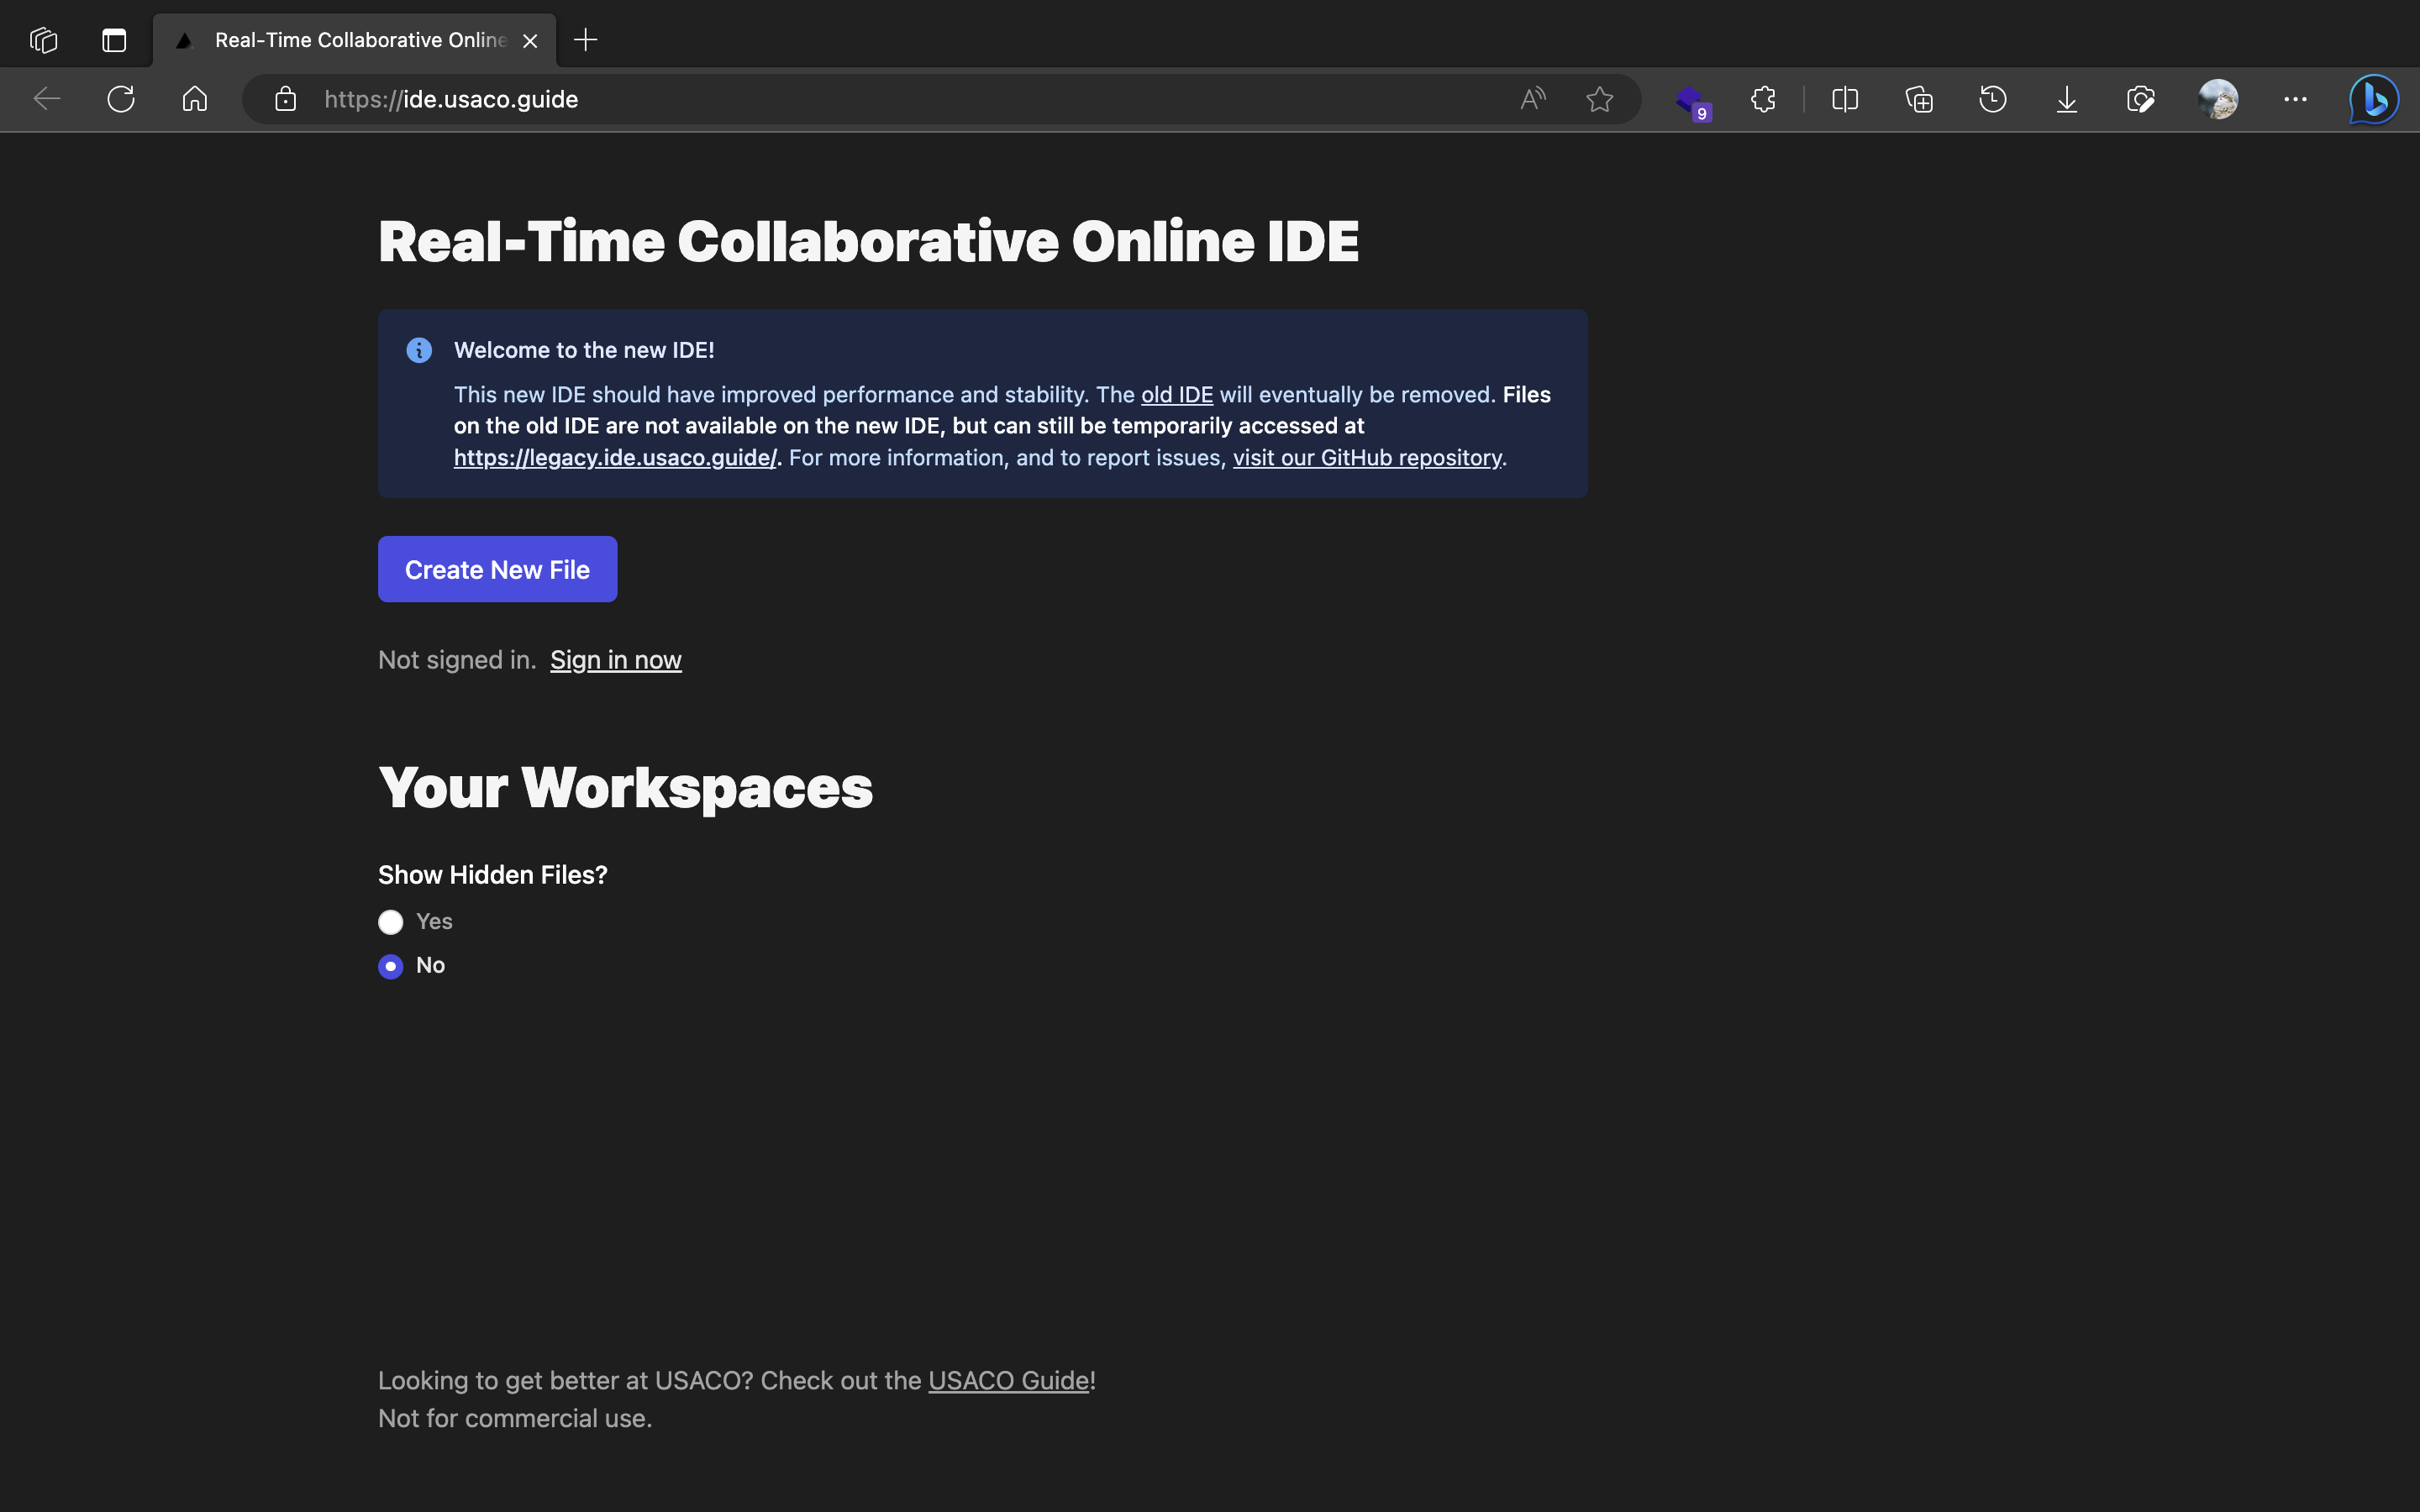The height and width of the screenshot is (1512, 2420).
Task: Open Bing Copilot sidebar icon
Action: tap(2374, 99)
